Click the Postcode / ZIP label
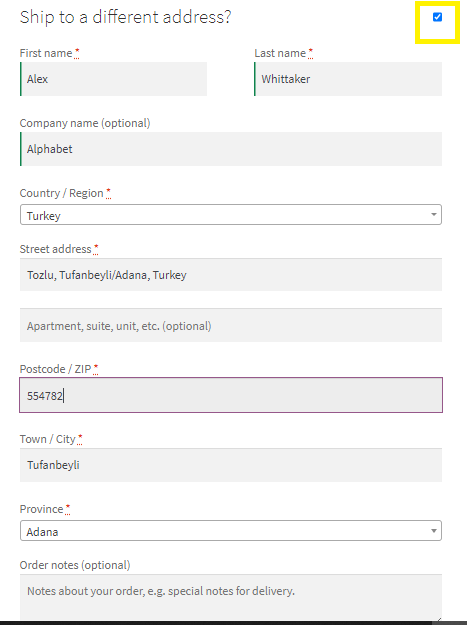 coord(55,369)
